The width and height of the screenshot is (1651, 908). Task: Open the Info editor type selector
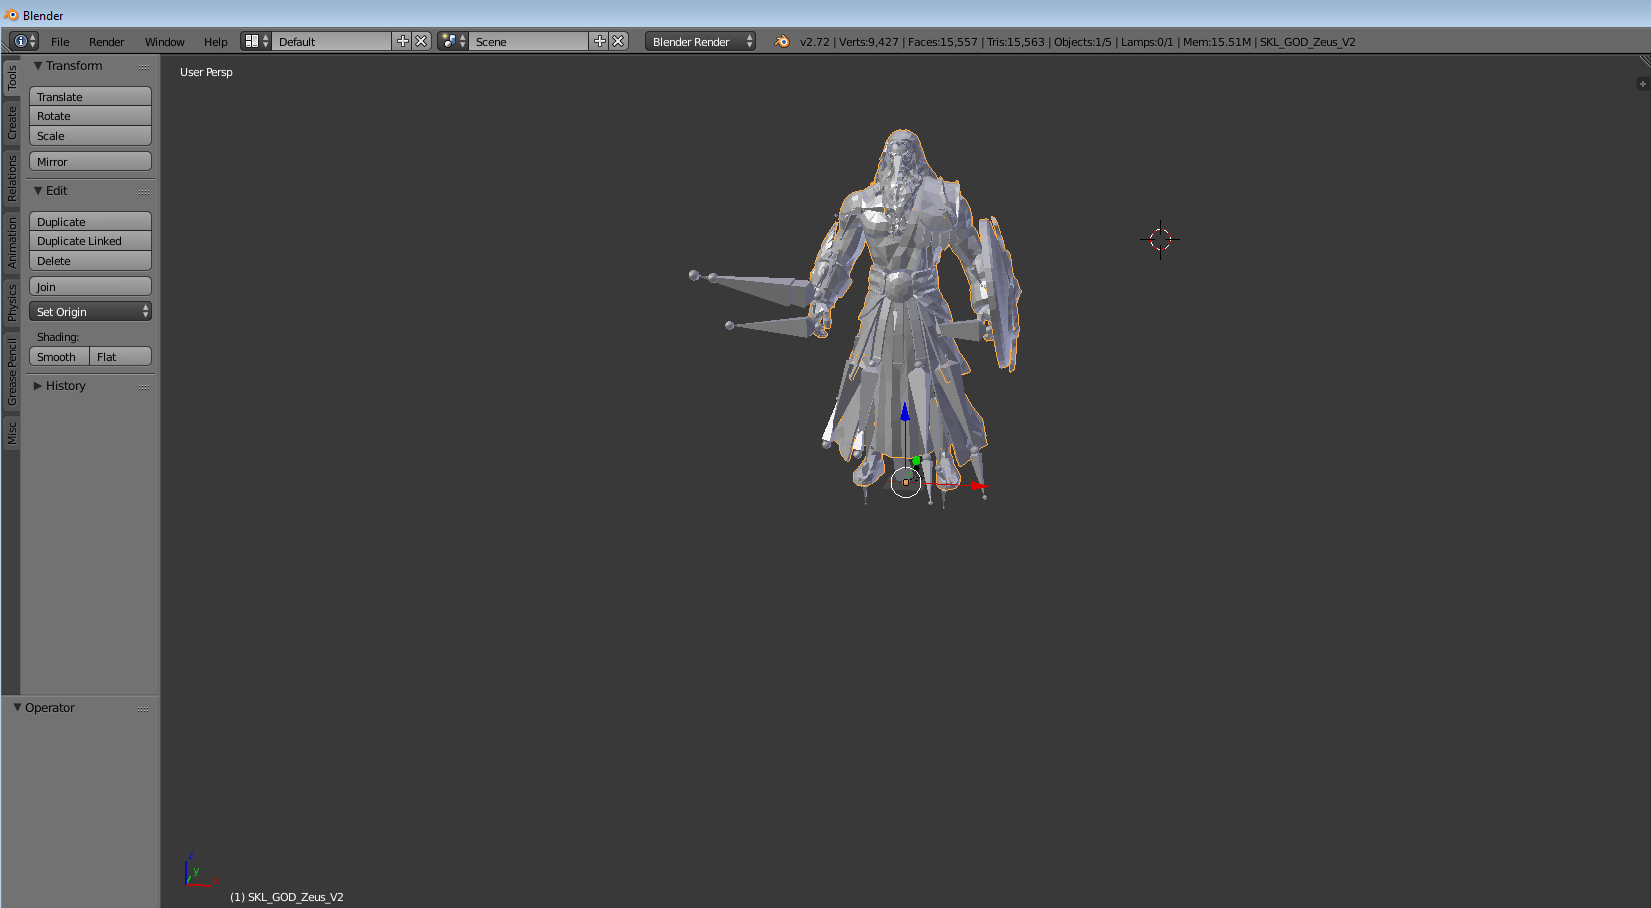tap(24, 41)
